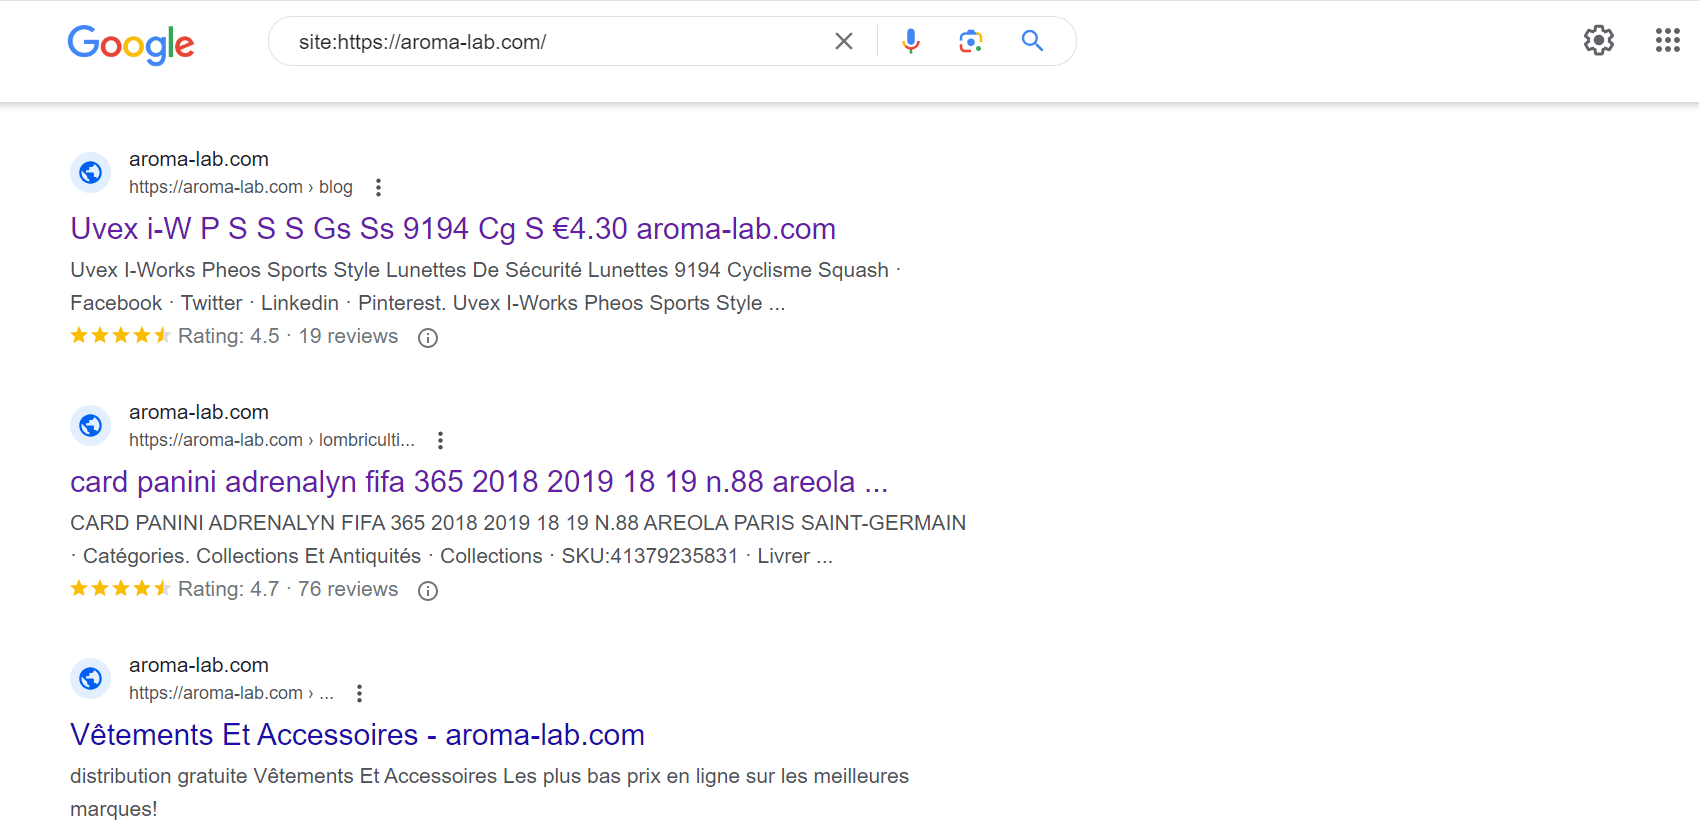Click the star rating of the panini card result
The image size is (1699, 831).
[120, 589]
